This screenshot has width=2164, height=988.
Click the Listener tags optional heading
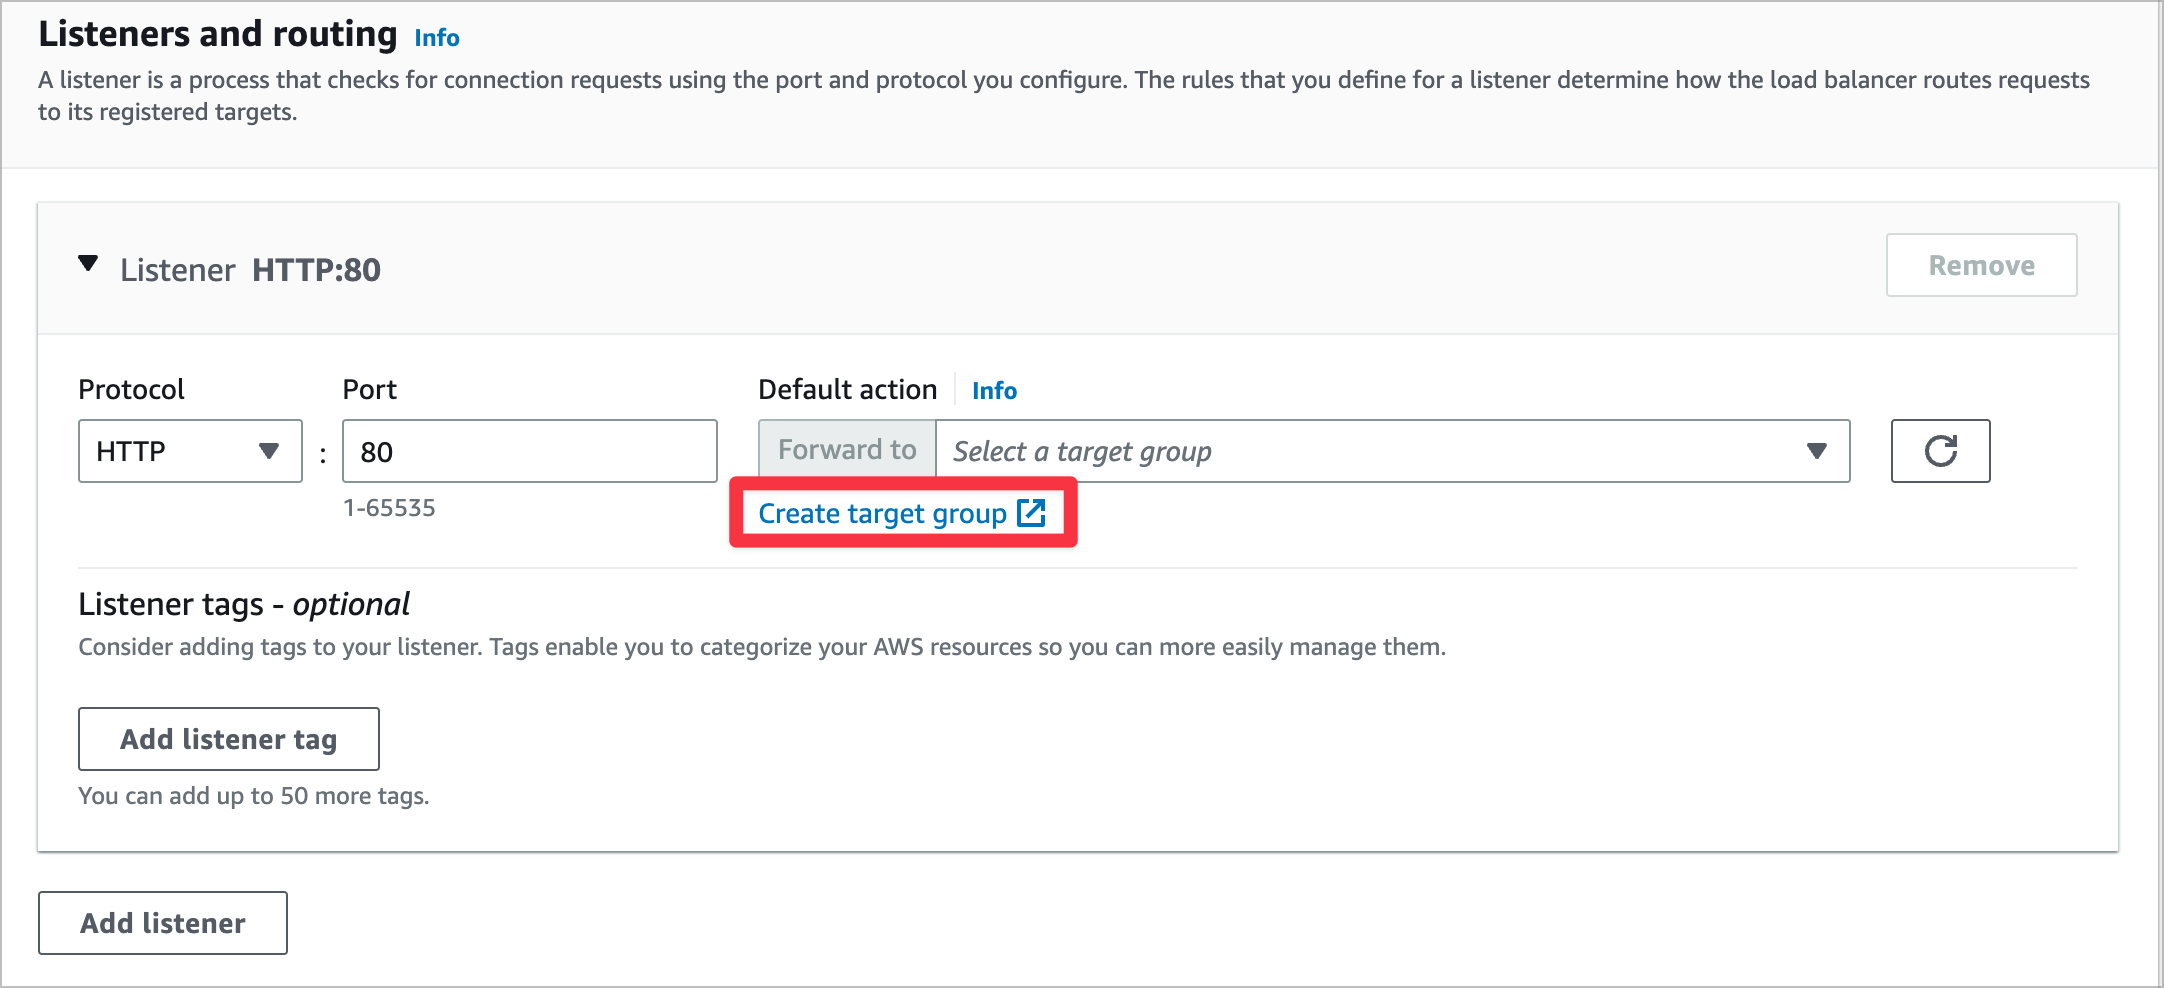pyautogui.click(x=244, y=604)
